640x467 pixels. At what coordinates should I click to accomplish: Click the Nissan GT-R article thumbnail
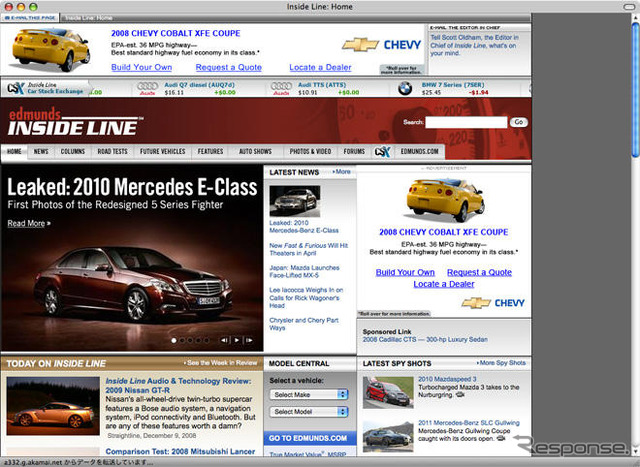click(53, 406)
